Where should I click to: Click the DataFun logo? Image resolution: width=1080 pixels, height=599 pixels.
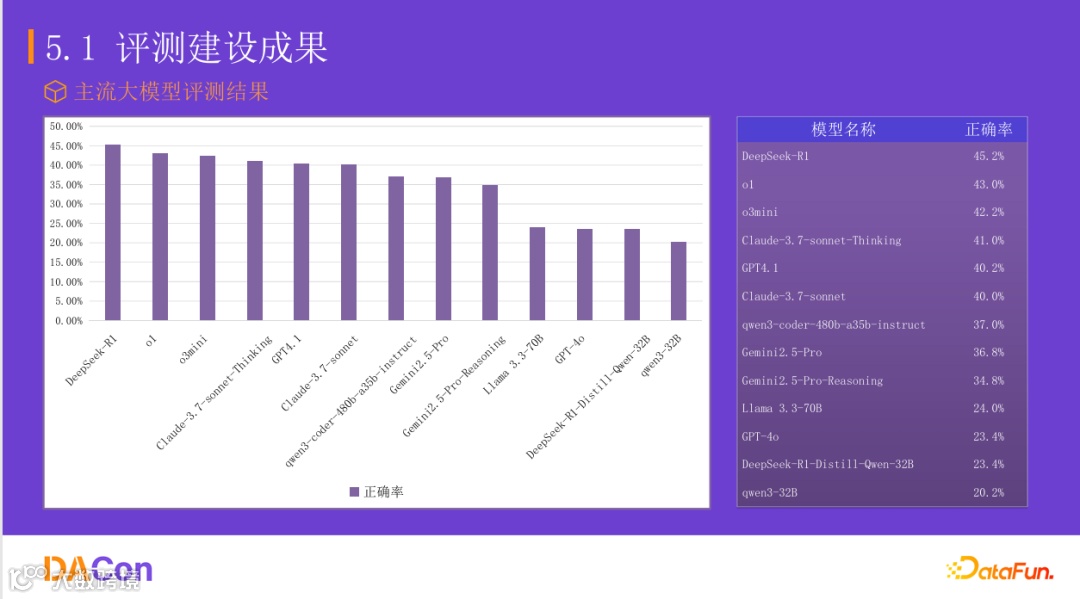pyautogui.click(x=999, y=569)
